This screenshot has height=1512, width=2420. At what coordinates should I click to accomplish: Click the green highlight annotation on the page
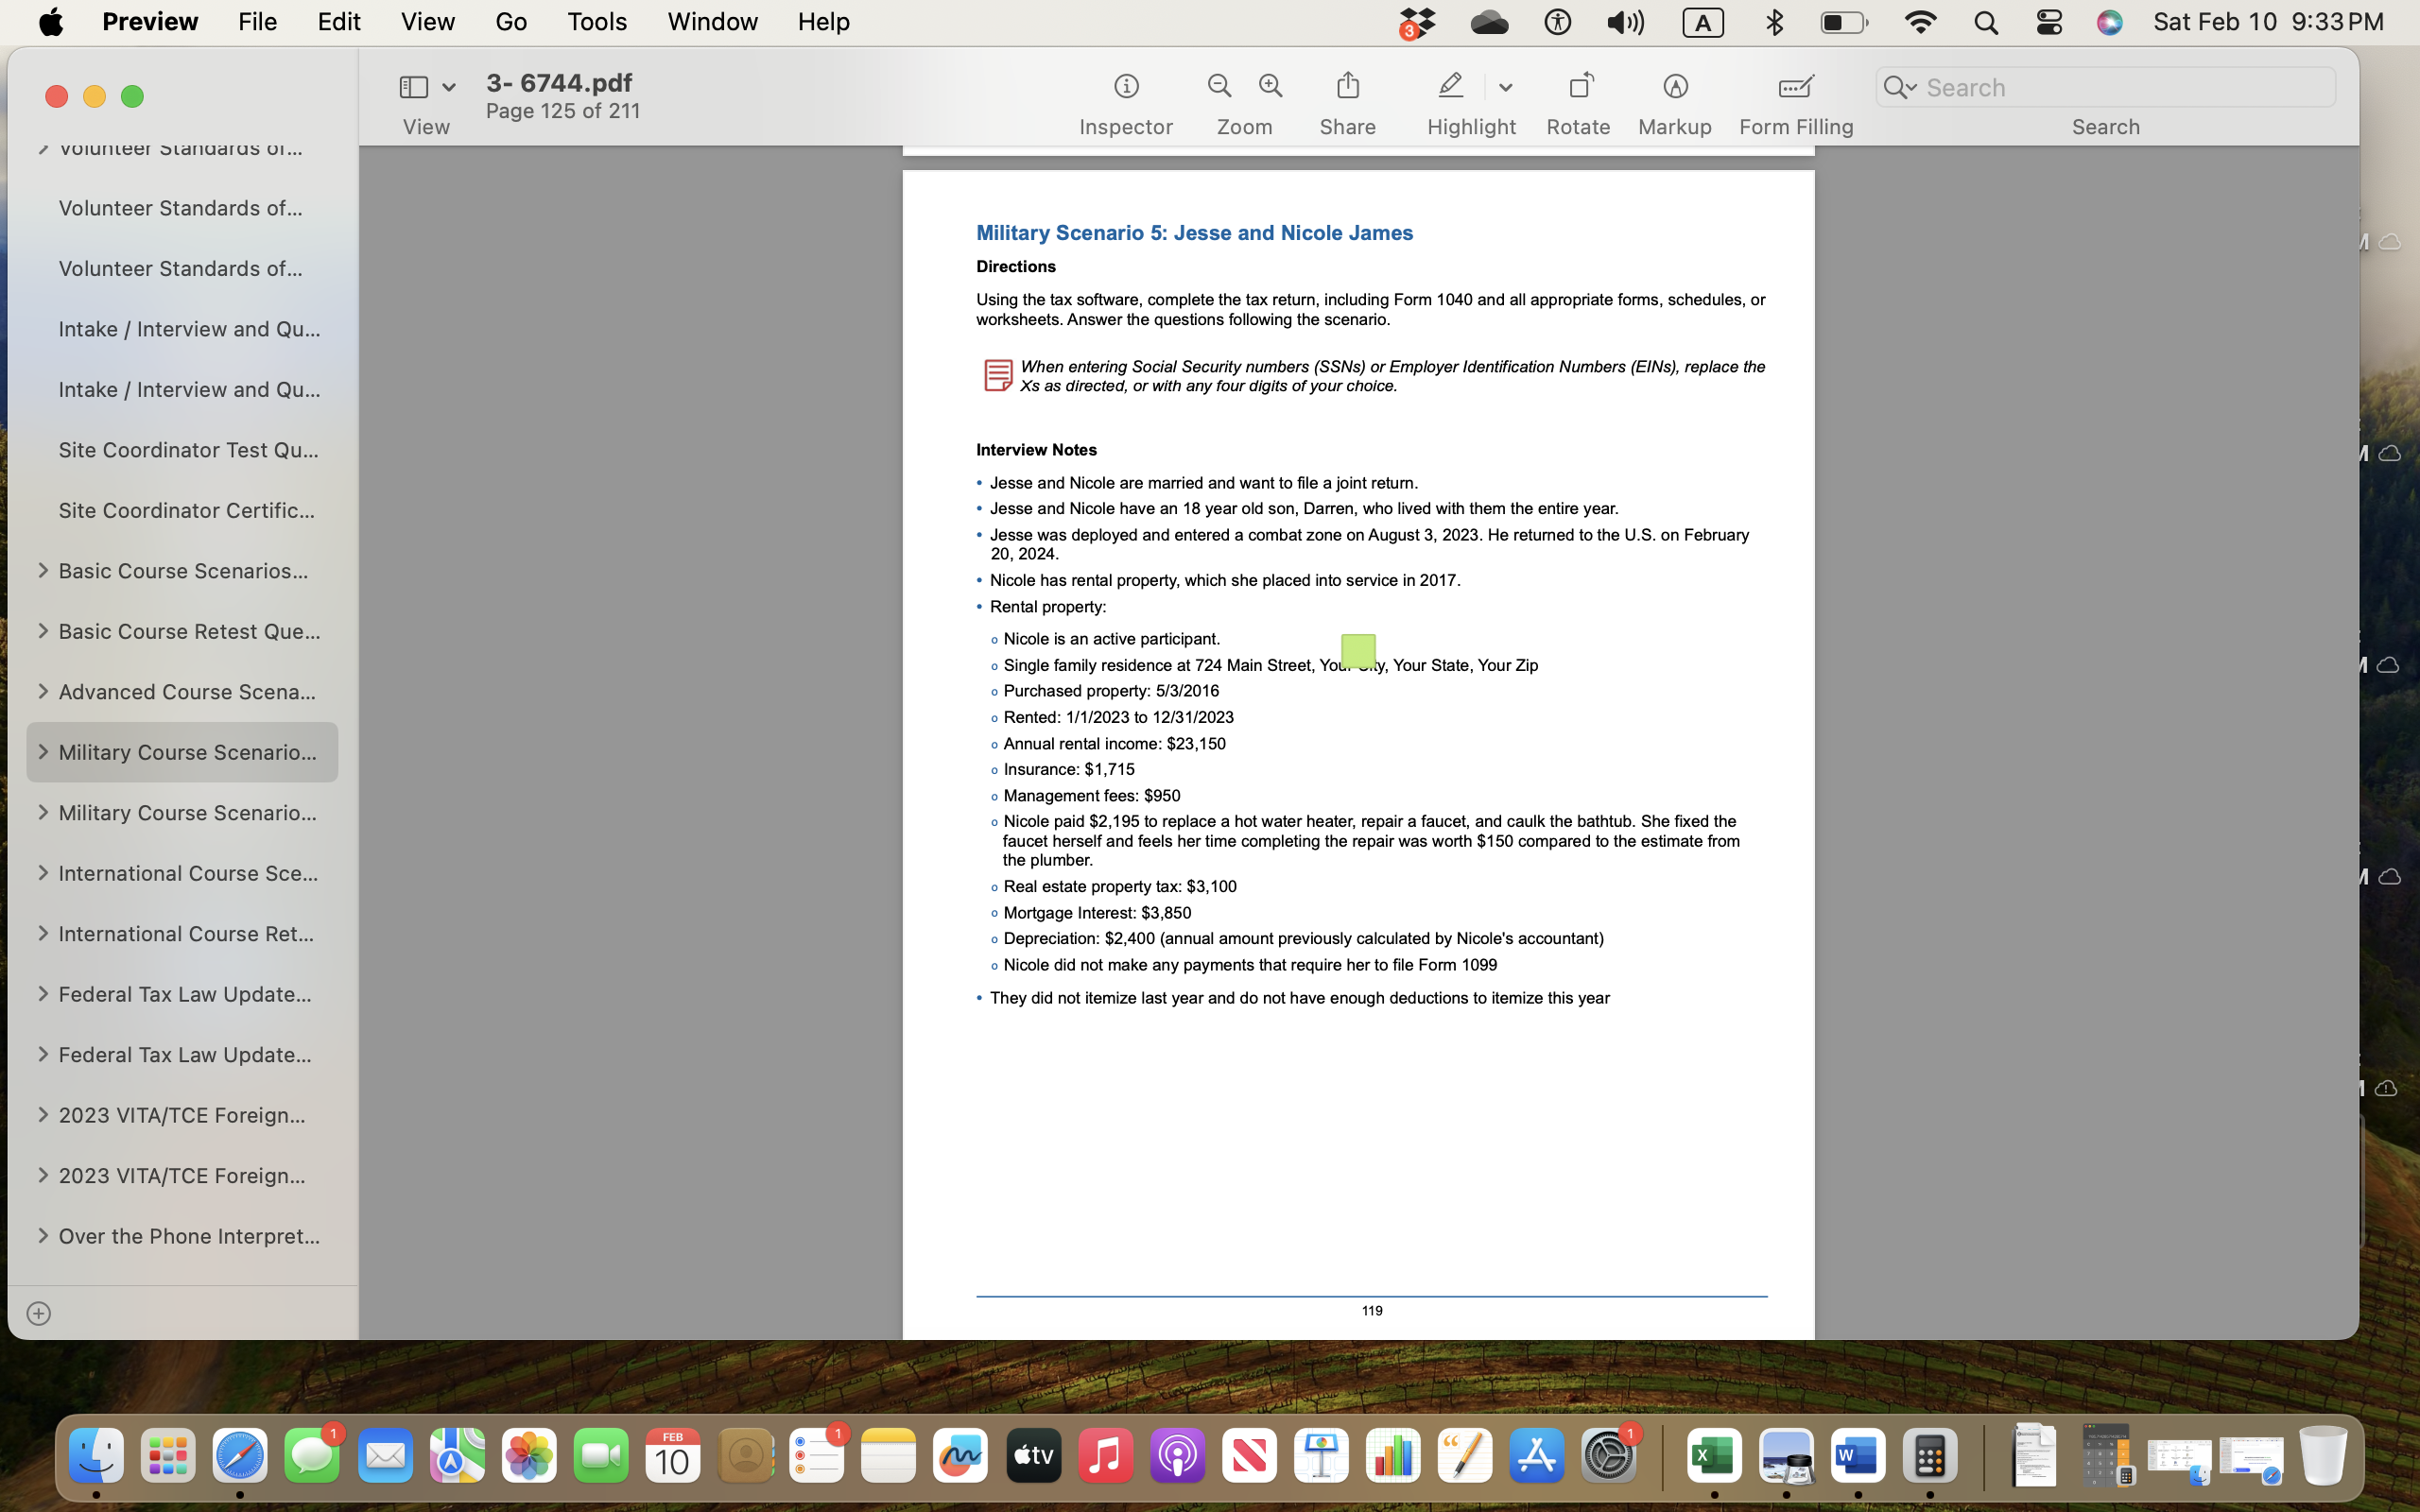point(1358,650)
